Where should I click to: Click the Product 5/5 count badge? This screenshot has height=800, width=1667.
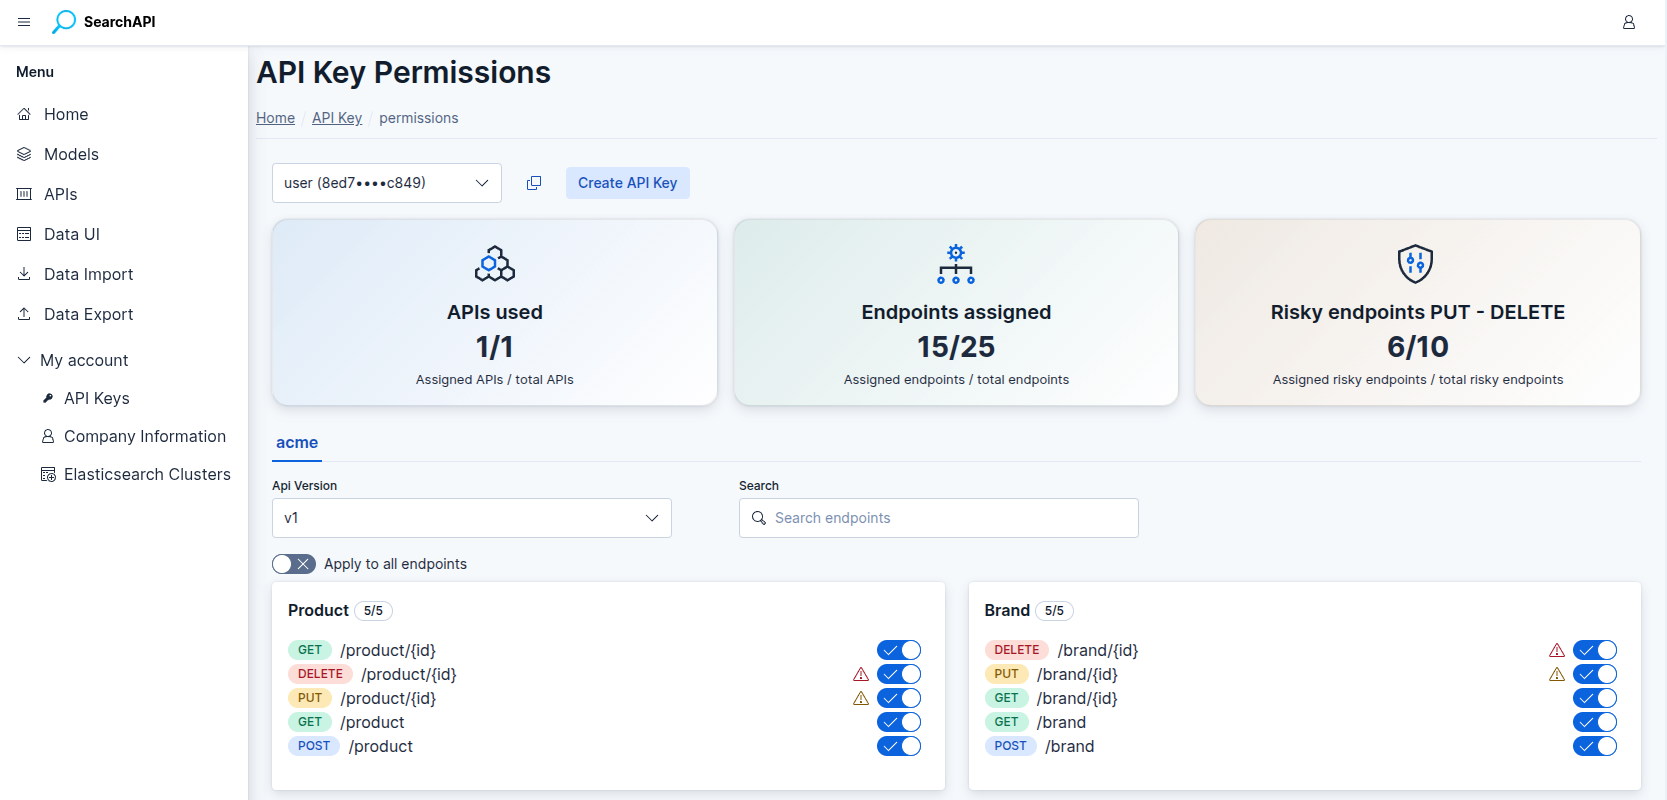(373, 611)
